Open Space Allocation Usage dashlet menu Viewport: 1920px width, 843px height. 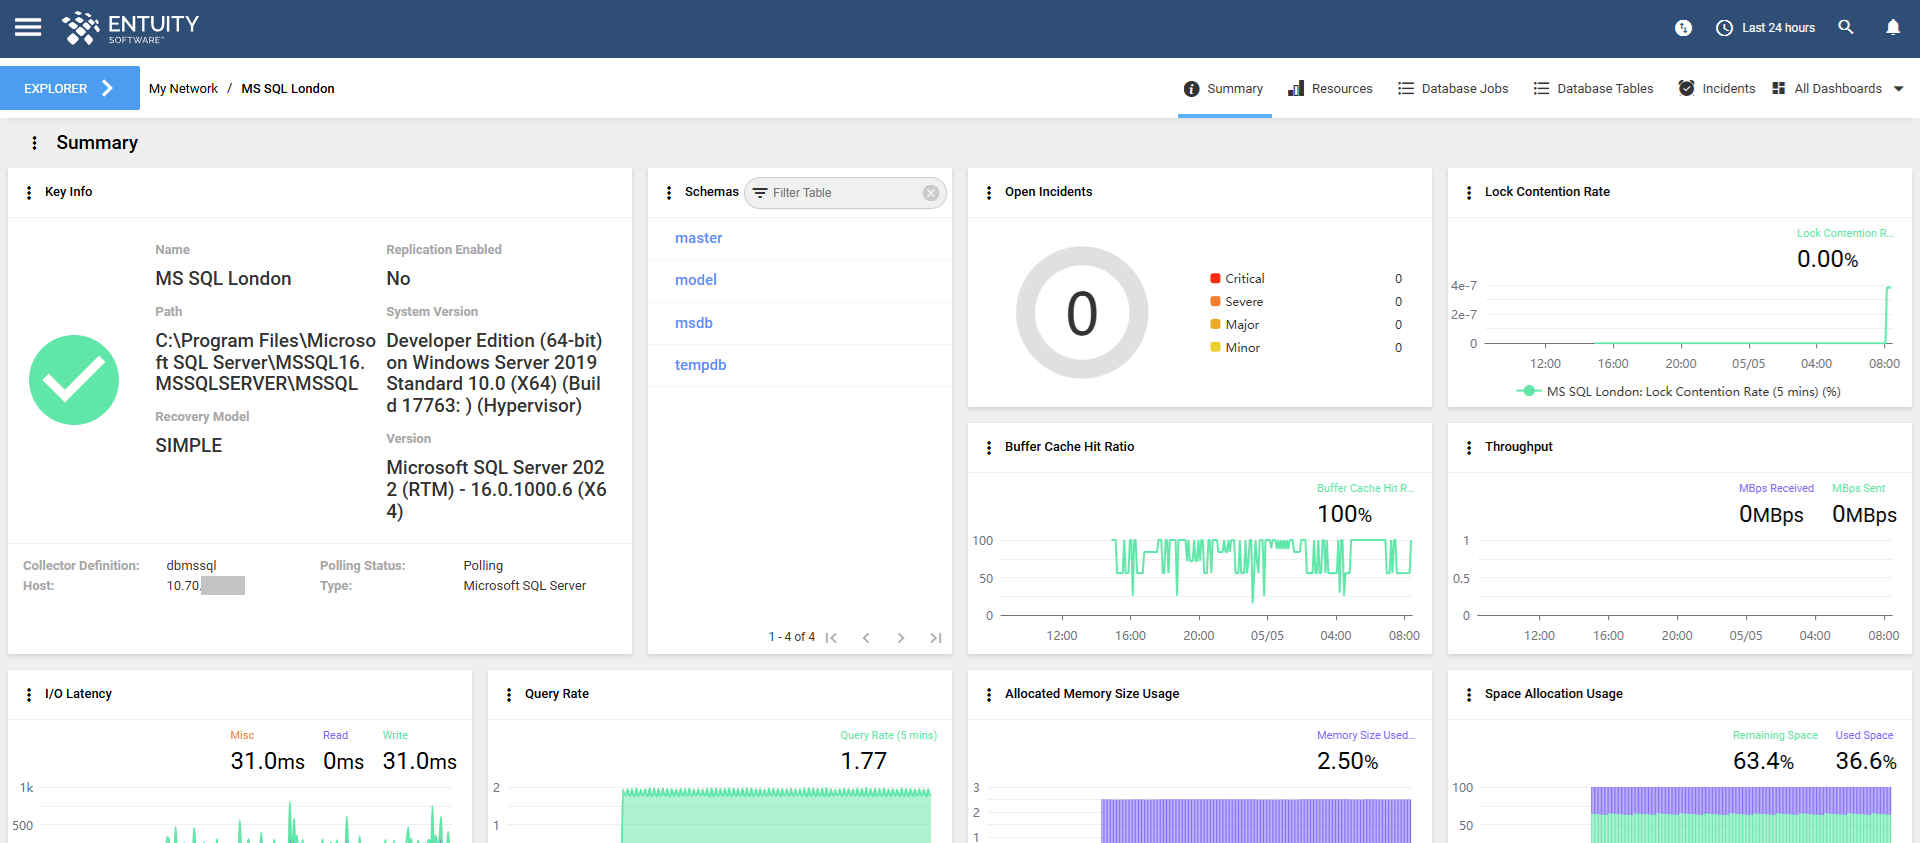(1469, 694)
